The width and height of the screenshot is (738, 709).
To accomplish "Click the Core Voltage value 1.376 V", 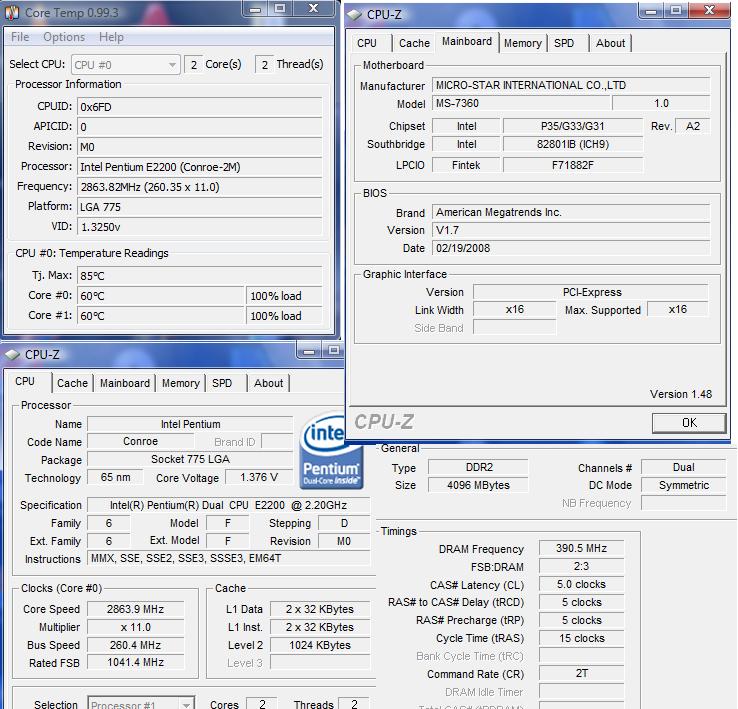I will [x=259, y=477].
